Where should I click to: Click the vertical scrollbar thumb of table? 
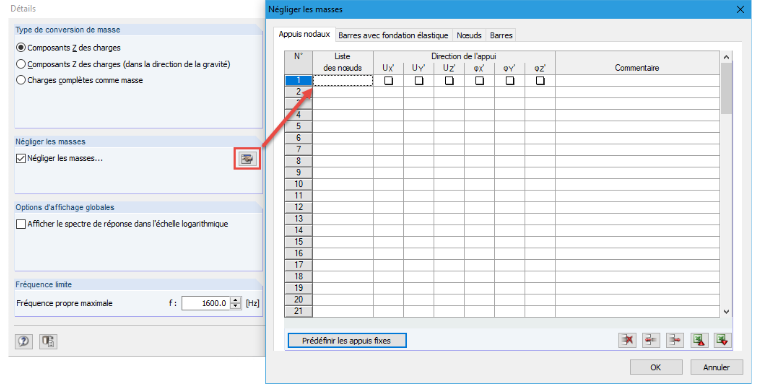726,88
